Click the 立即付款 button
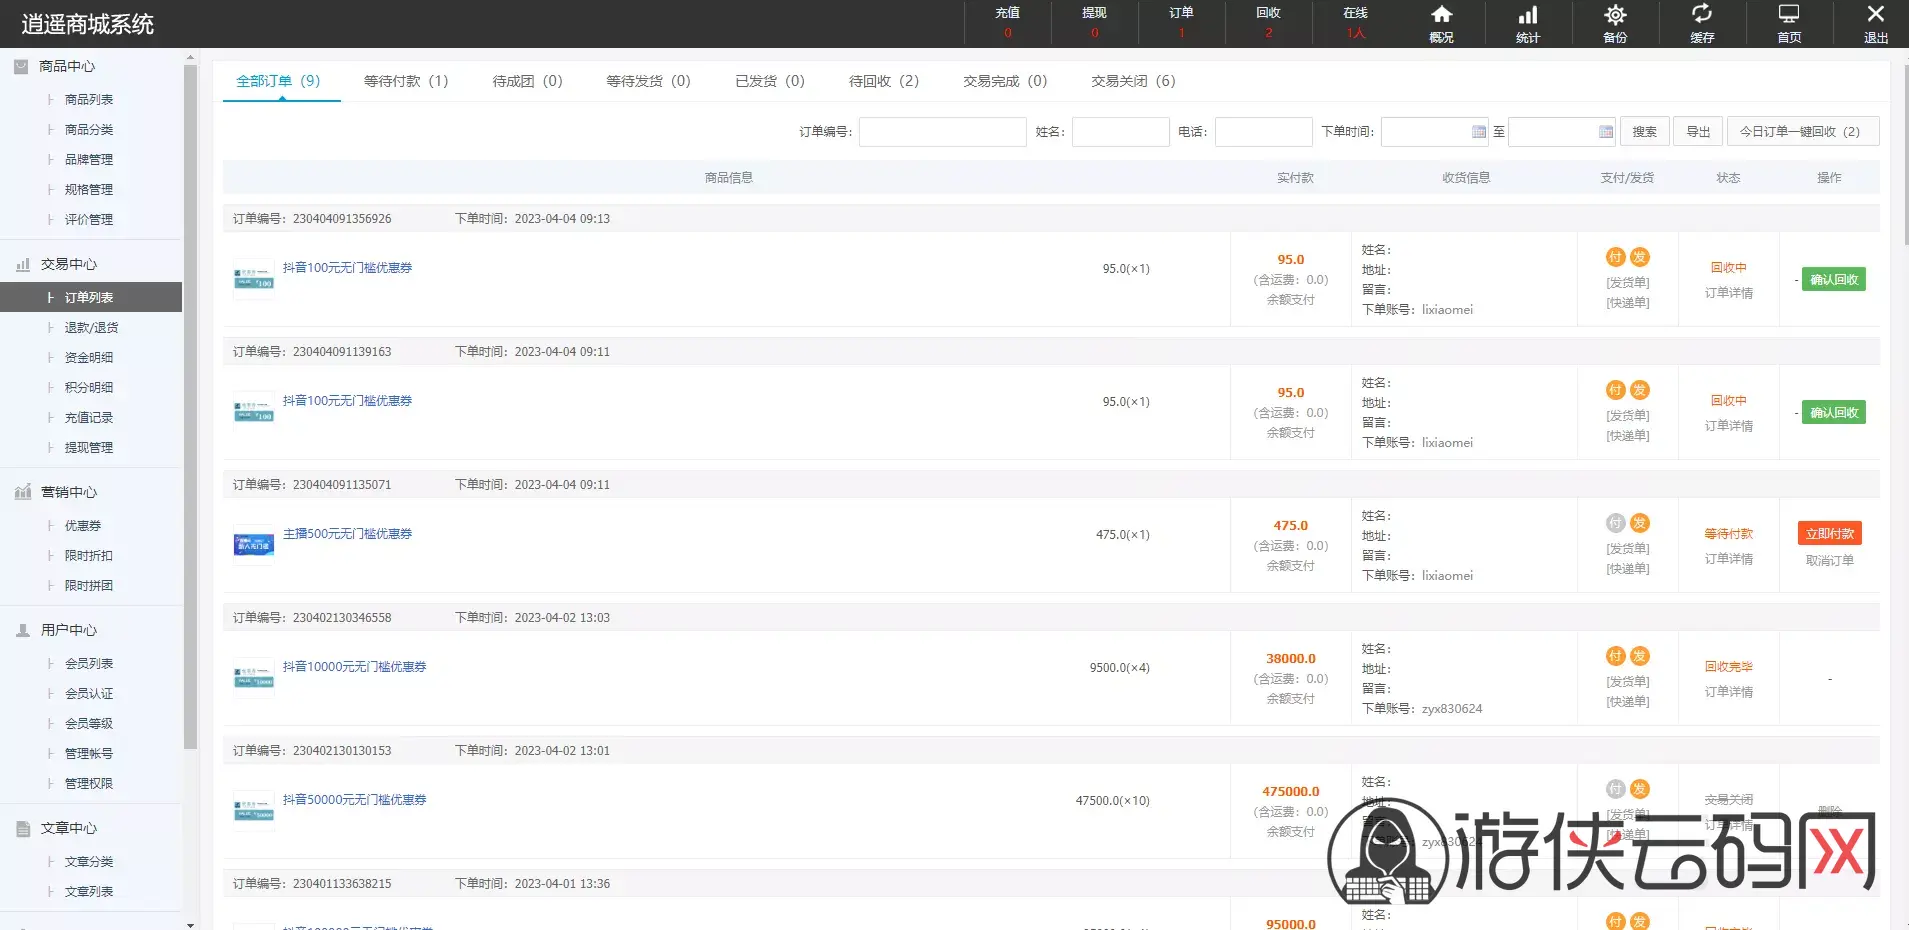The height and width of the screenshot is (930, 1909). coord(1830,534)
